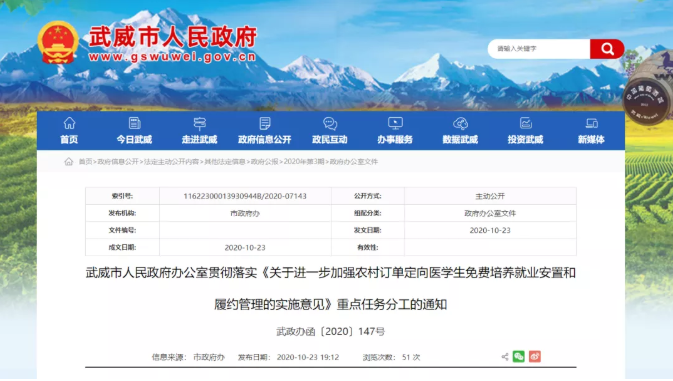
Task: Click the 数据武威 cloud icon
Action: coord(460,124)
